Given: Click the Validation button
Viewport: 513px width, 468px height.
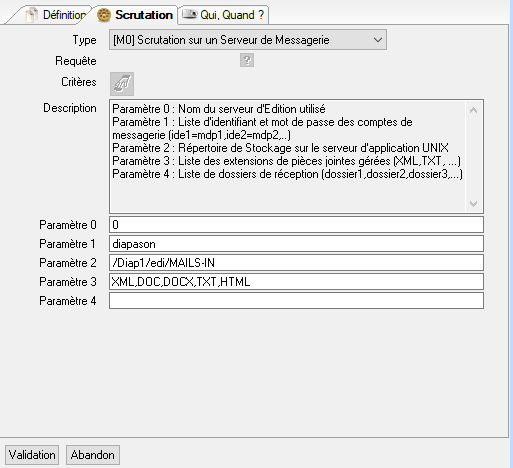Looking at the screenshot, I should (32, 455).
